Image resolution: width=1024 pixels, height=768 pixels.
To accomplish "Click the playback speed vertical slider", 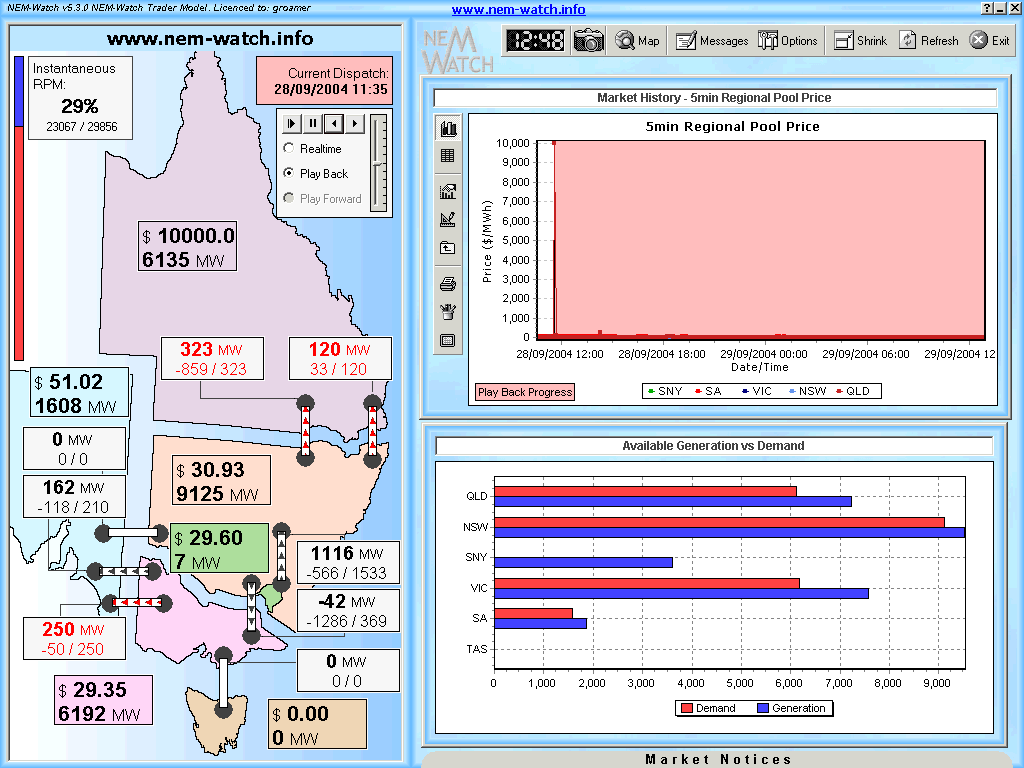I will [x=378, y=162].
